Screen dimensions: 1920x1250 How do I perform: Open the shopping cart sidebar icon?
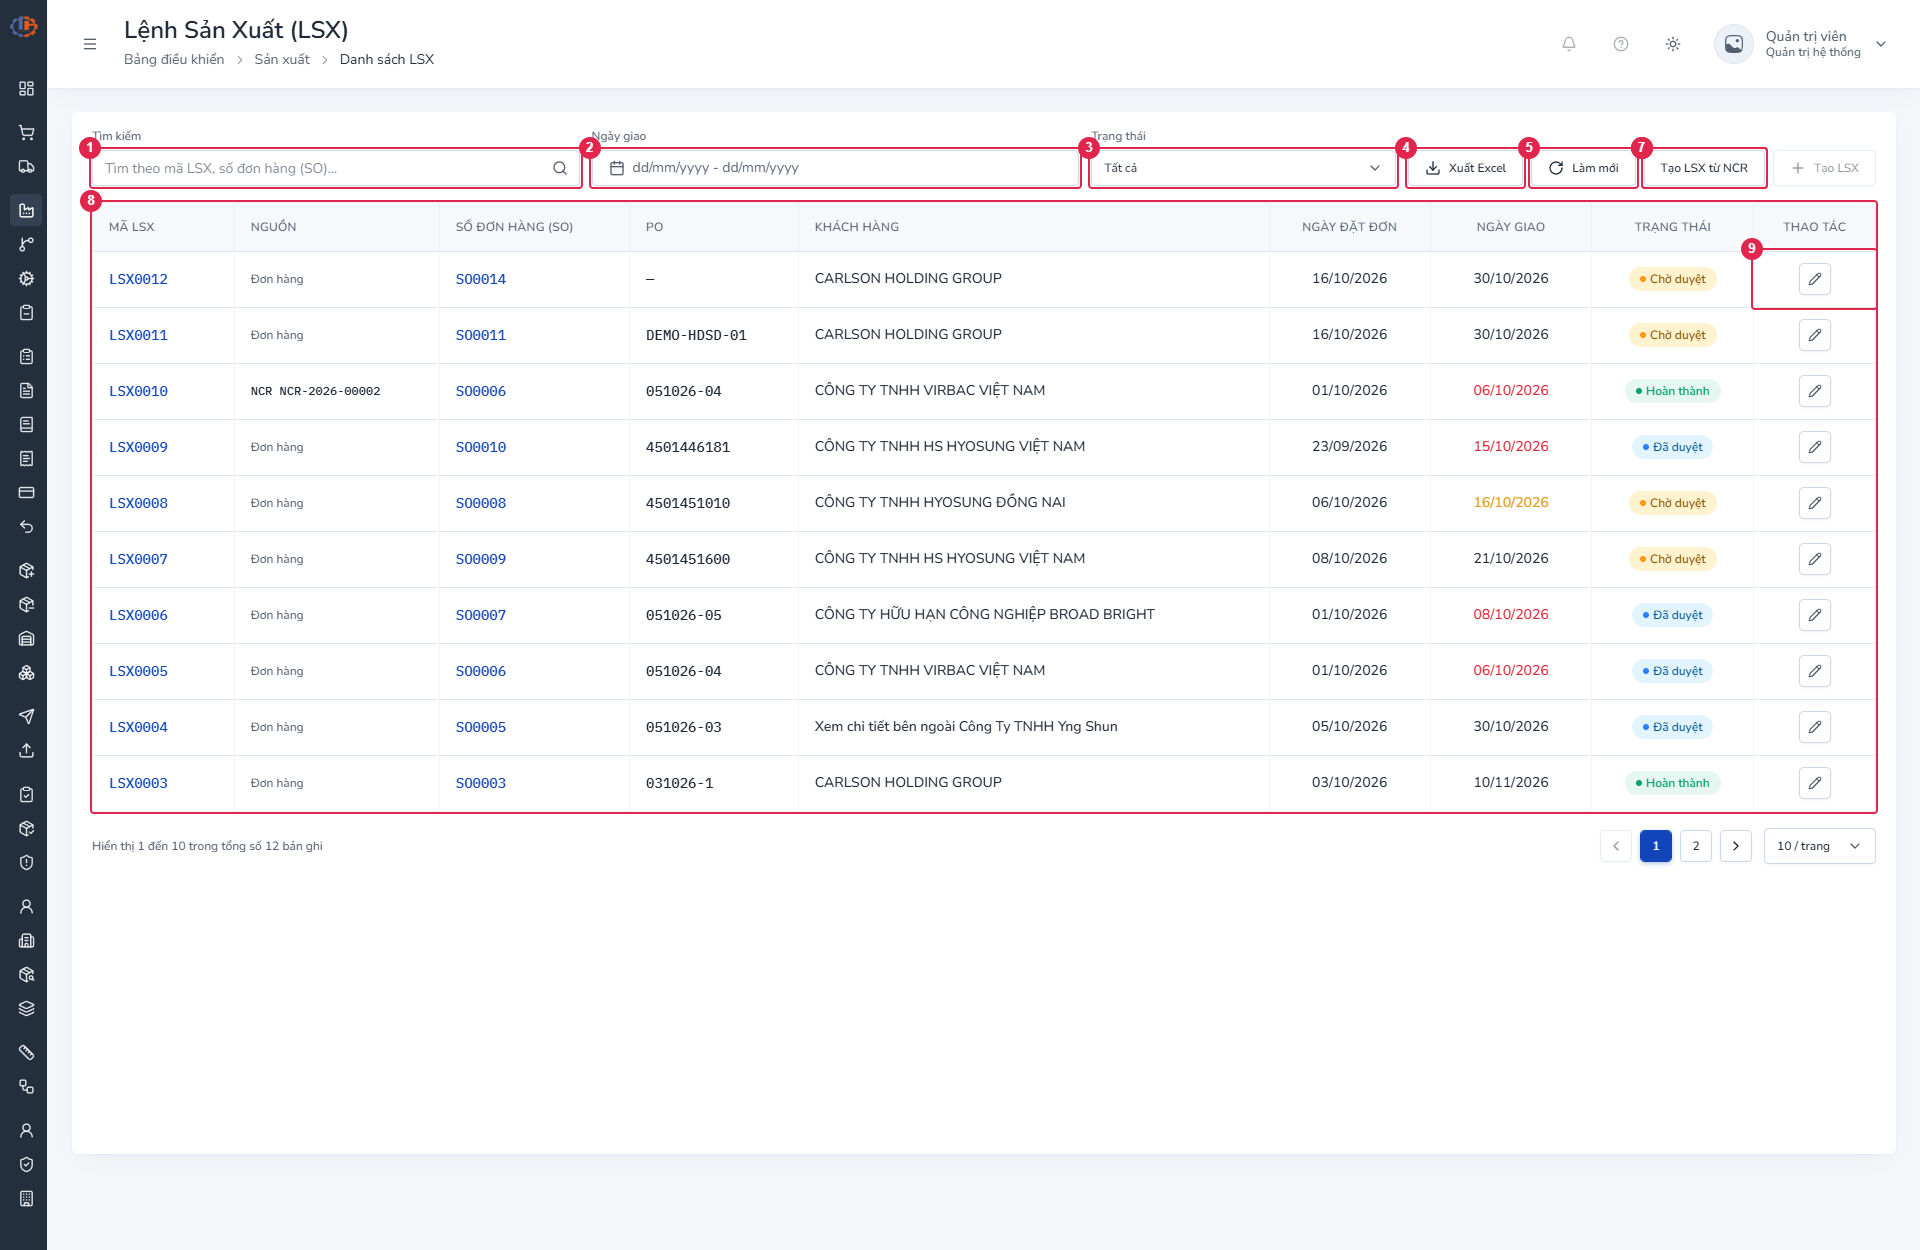tap(27, 132)
